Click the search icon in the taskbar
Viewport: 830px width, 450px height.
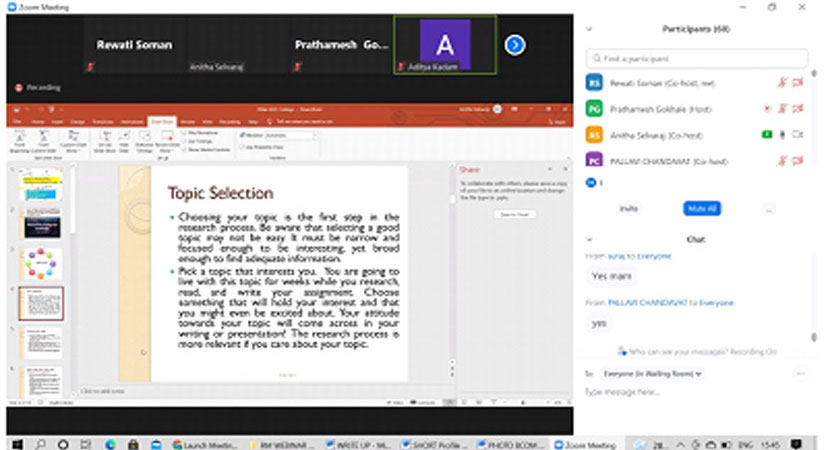pos(41,441)
